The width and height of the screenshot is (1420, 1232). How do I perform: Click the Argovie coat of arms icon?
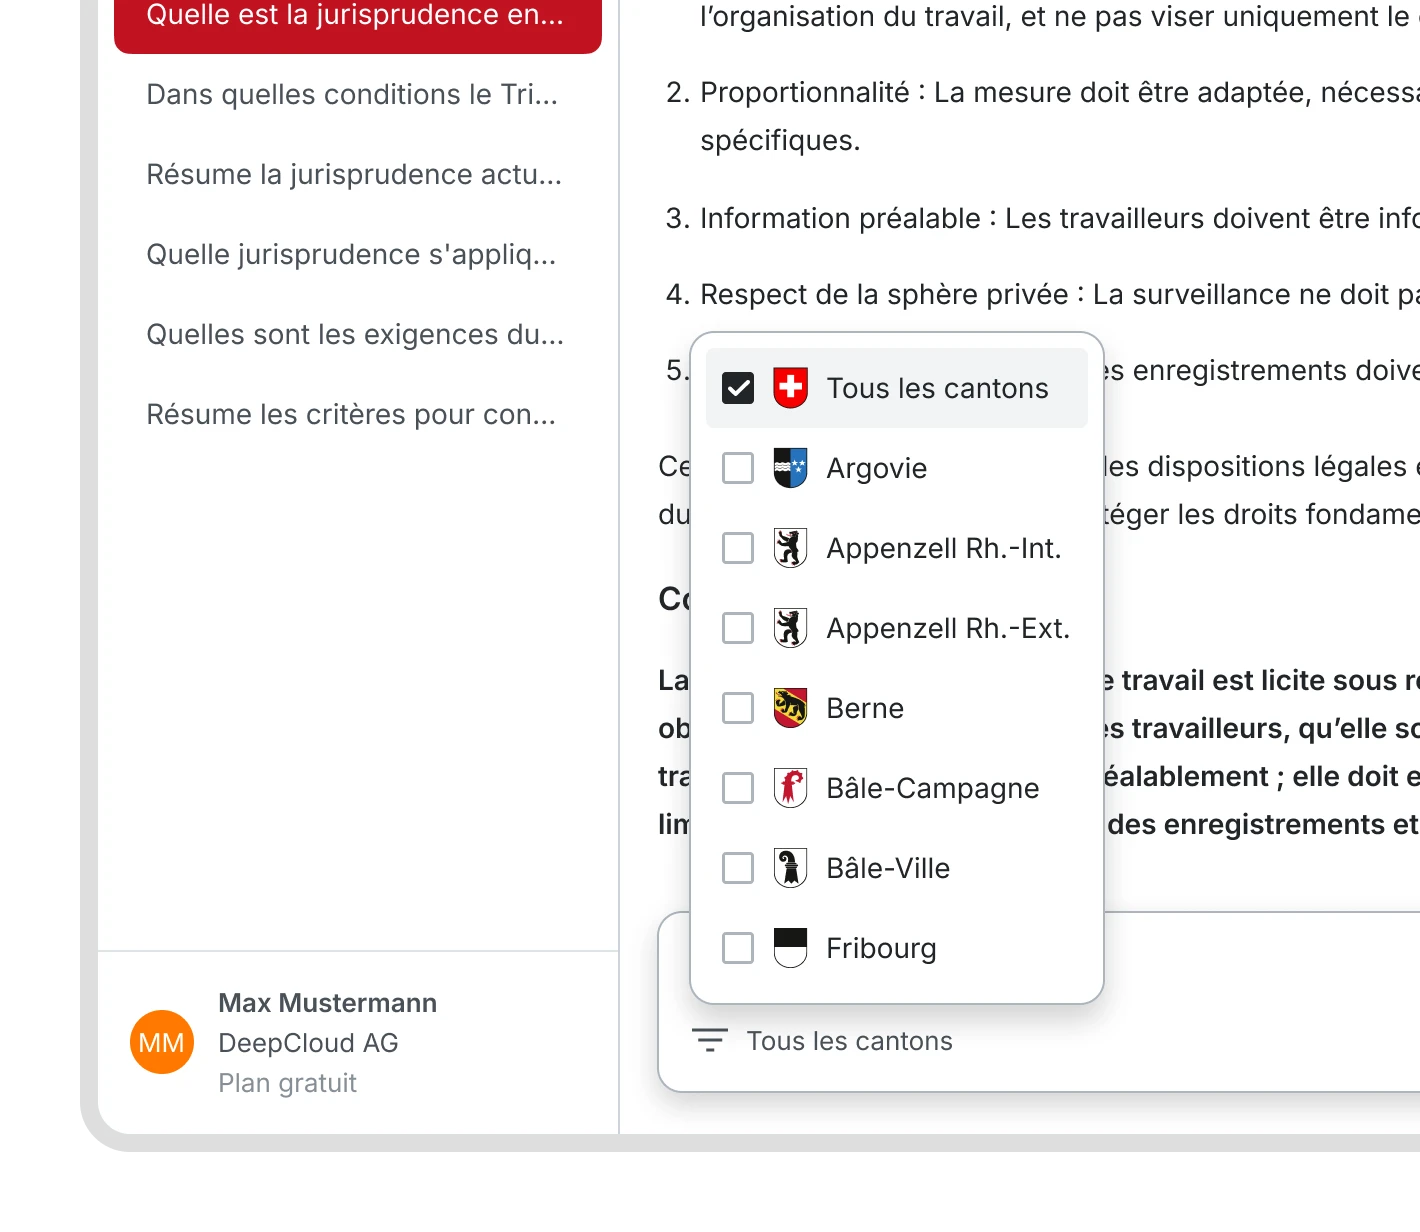(790, 468)
